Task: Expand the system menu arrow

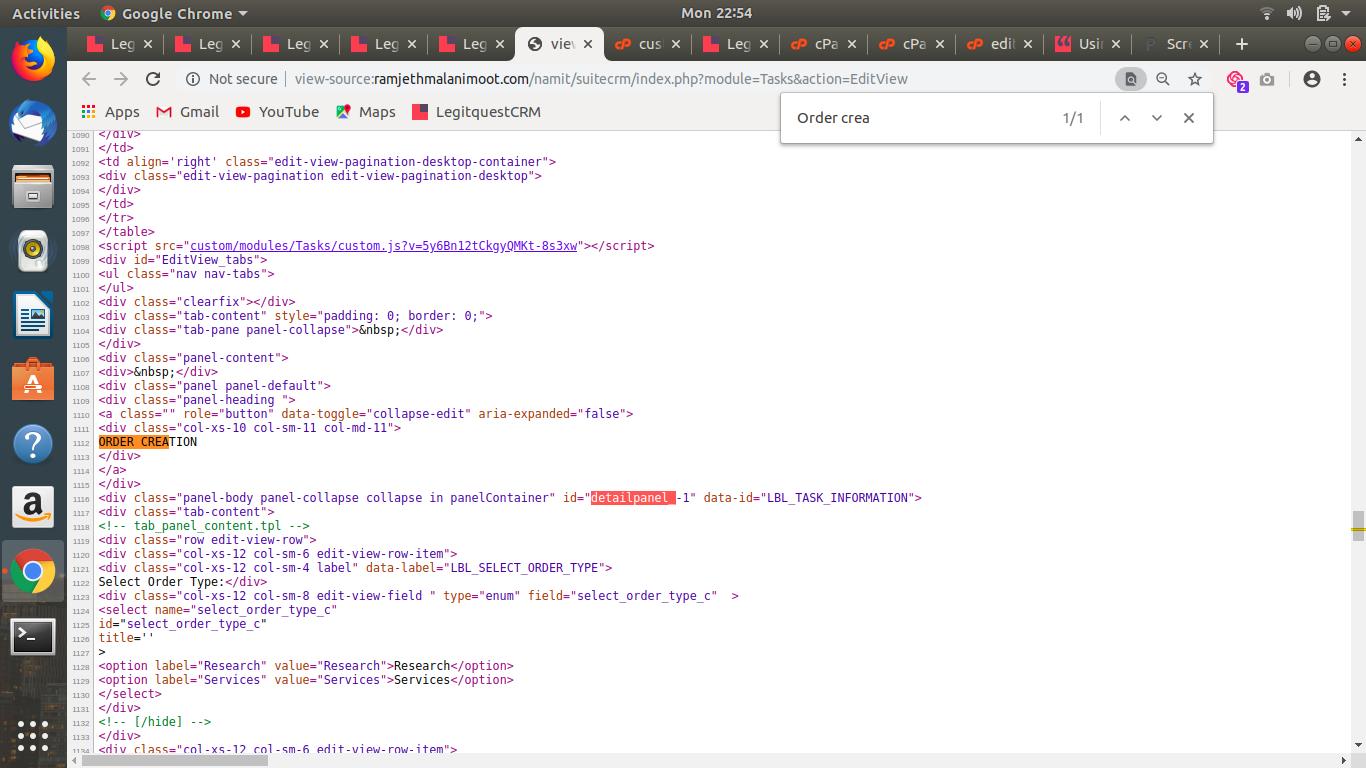Action: 1346,13
